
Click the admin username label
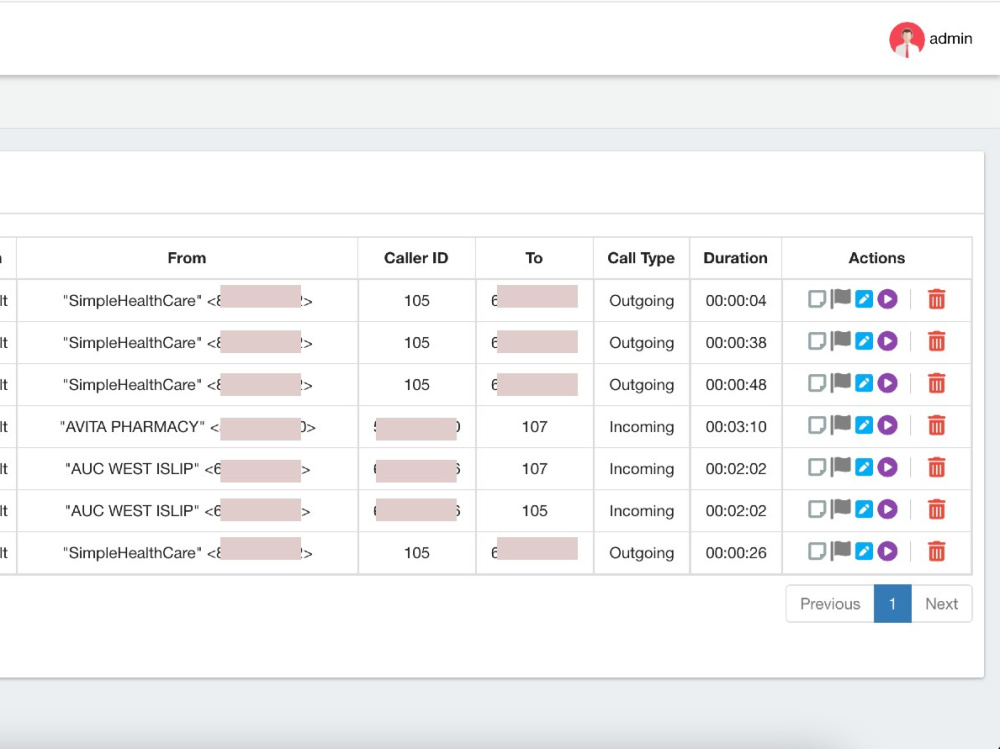coord(950,39)
